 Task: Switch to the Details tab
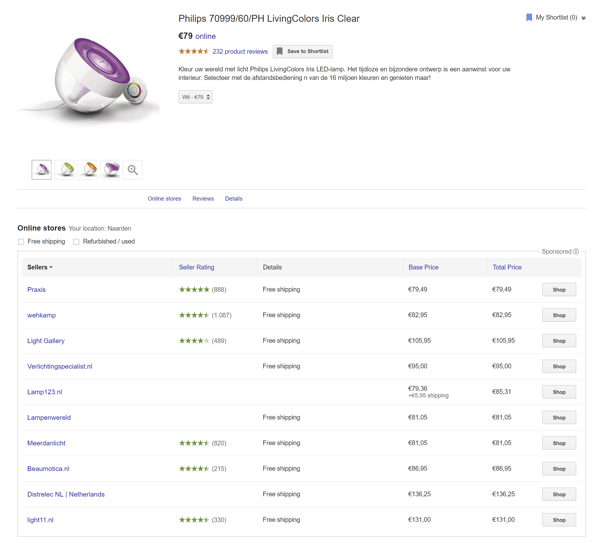tap(233, 199)
